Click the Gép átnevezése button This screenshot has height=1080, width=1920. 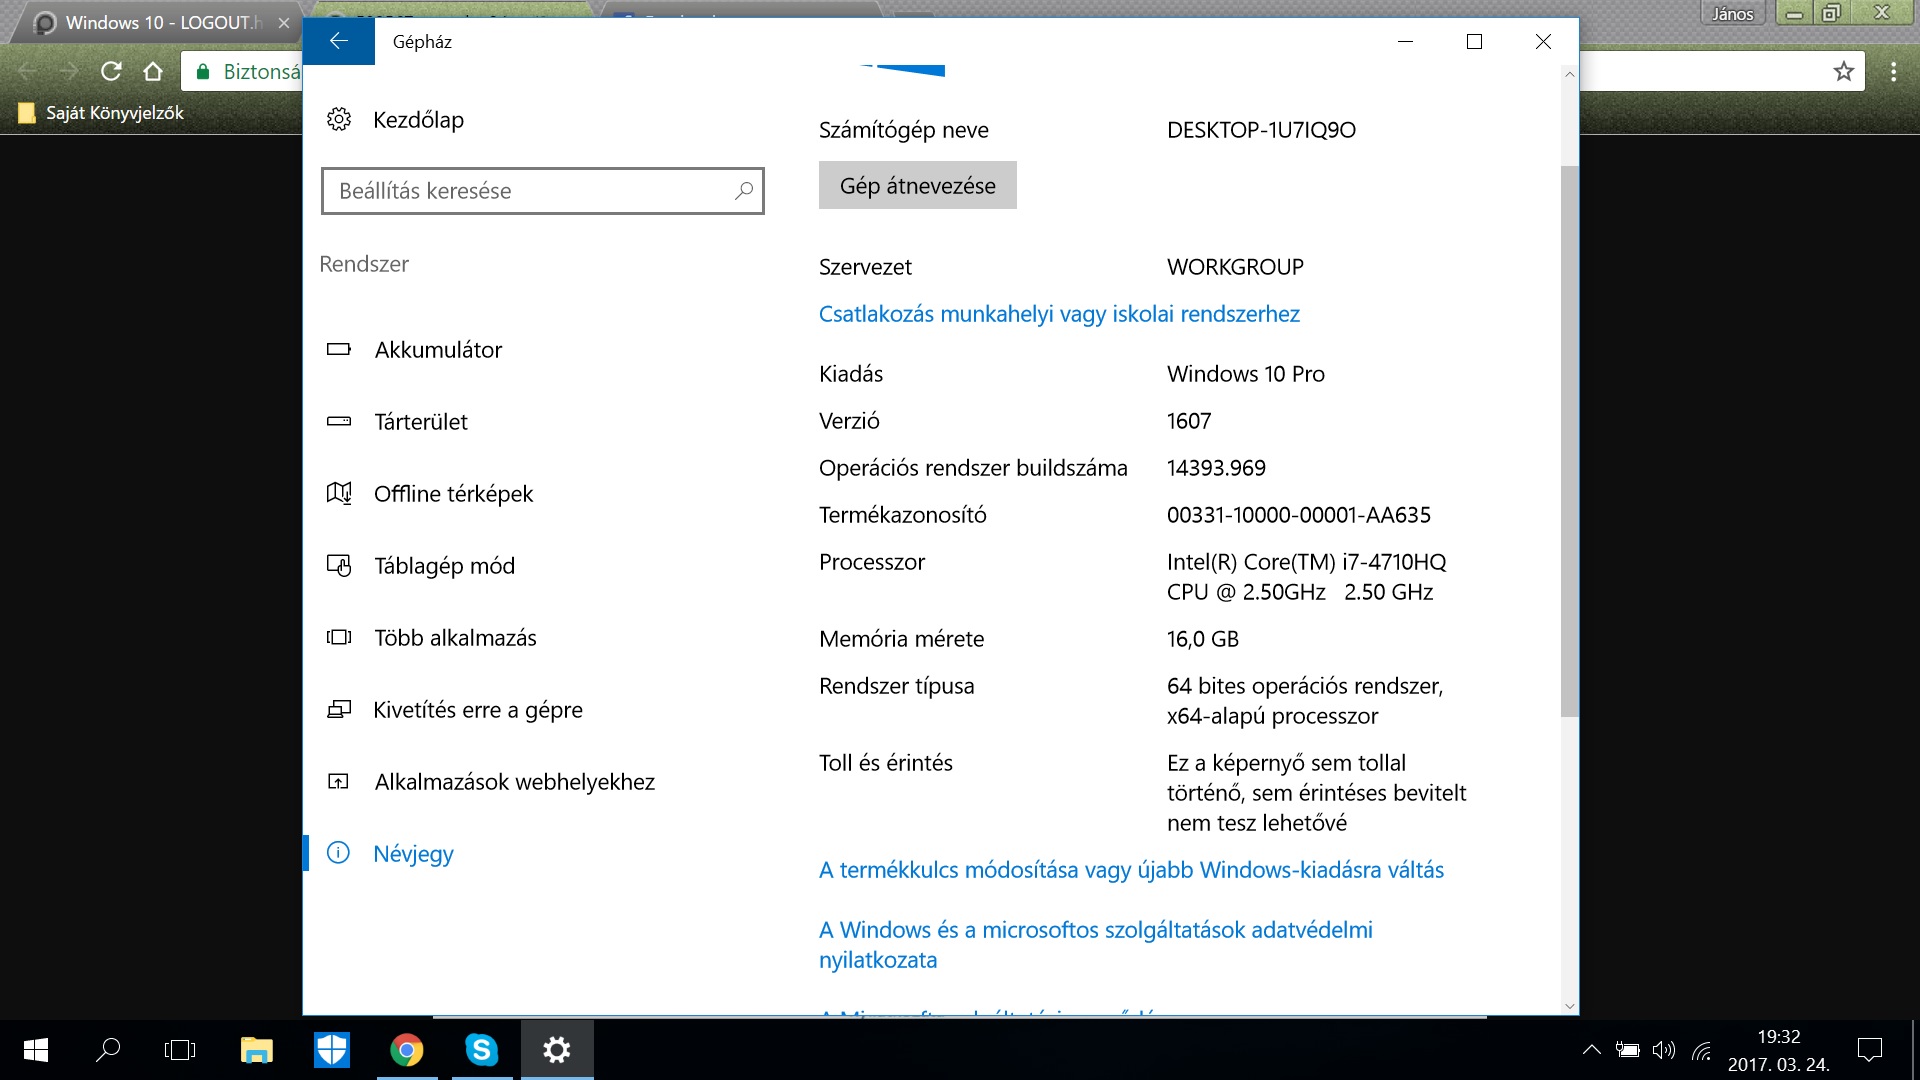[x=917, y=185]
